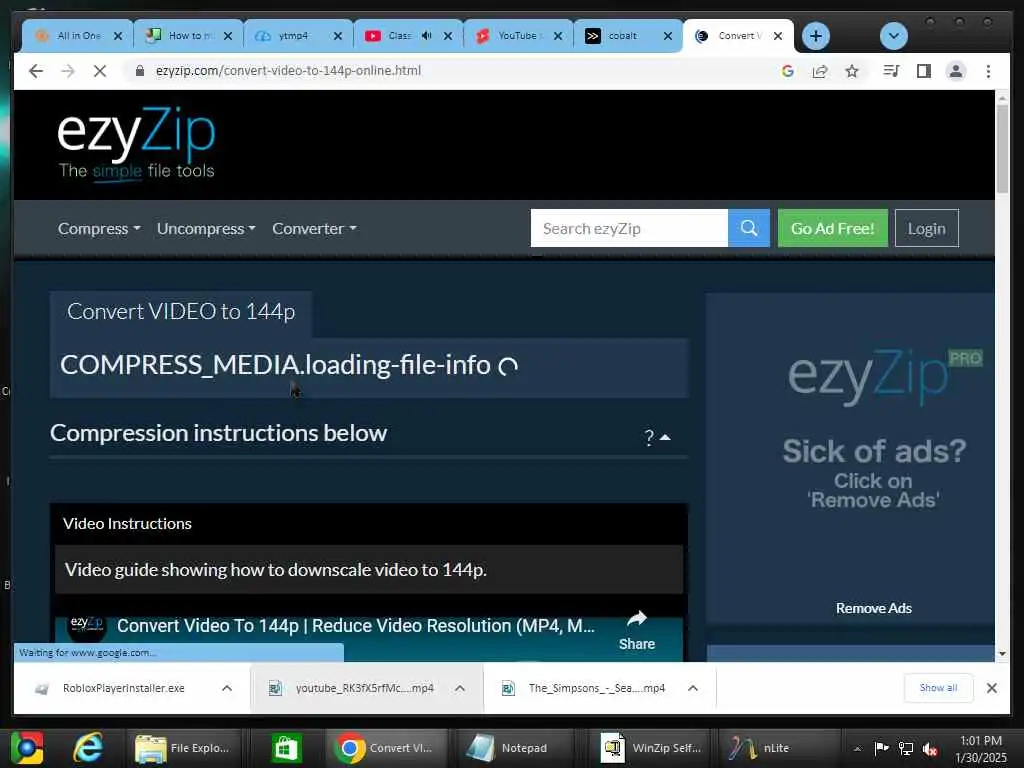
Task: Close the downloads bar
Action: 991,688
